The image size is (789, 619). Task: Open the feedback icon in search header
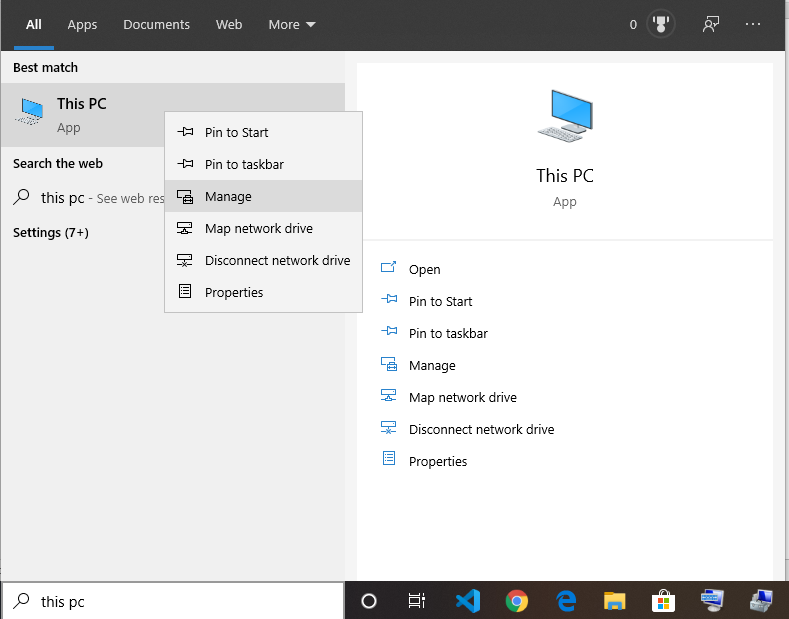711,25
